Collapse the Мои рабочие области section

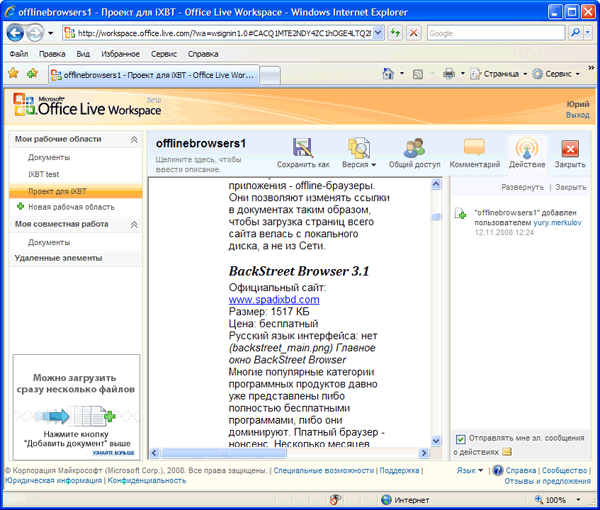click(x=134, y=139)
